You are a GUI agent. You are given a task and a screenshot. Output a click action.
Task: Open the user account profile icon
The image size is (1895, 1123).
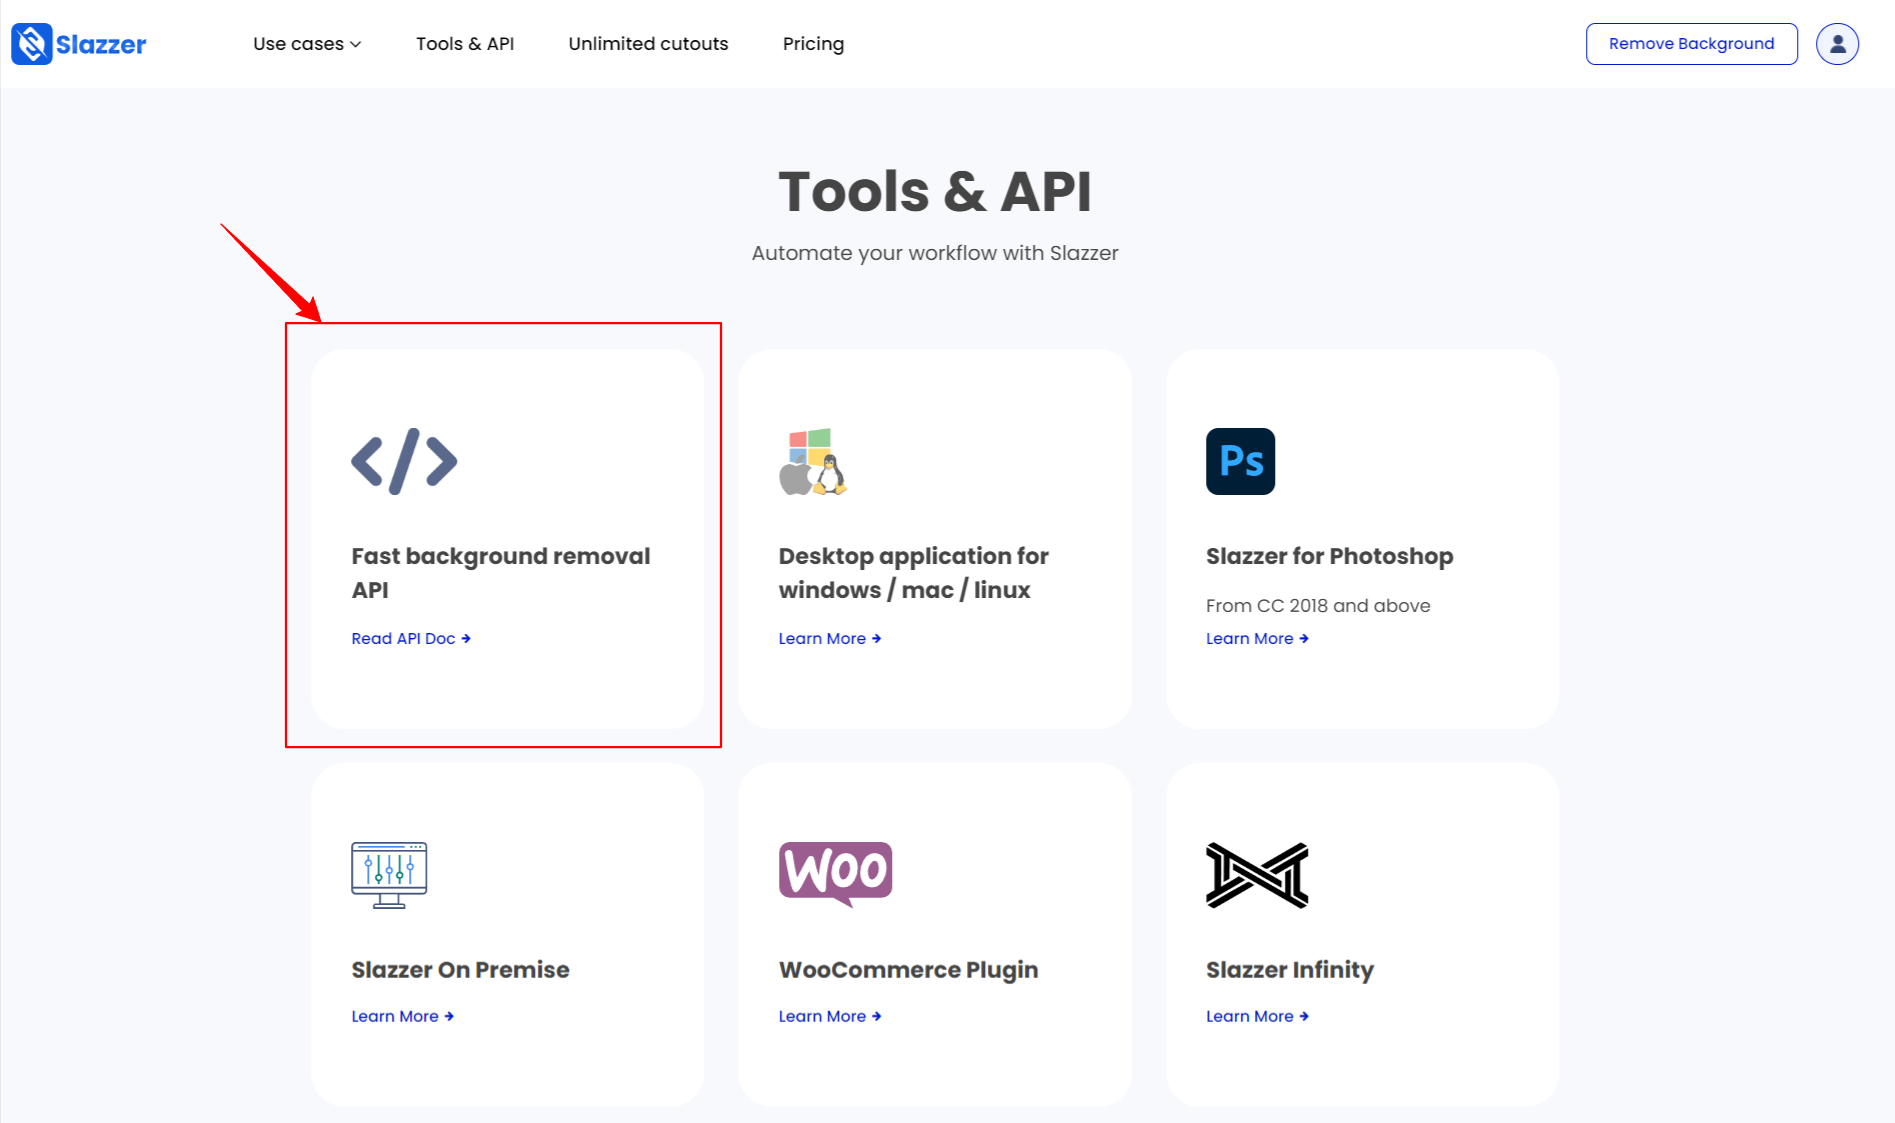[1837, 44]
